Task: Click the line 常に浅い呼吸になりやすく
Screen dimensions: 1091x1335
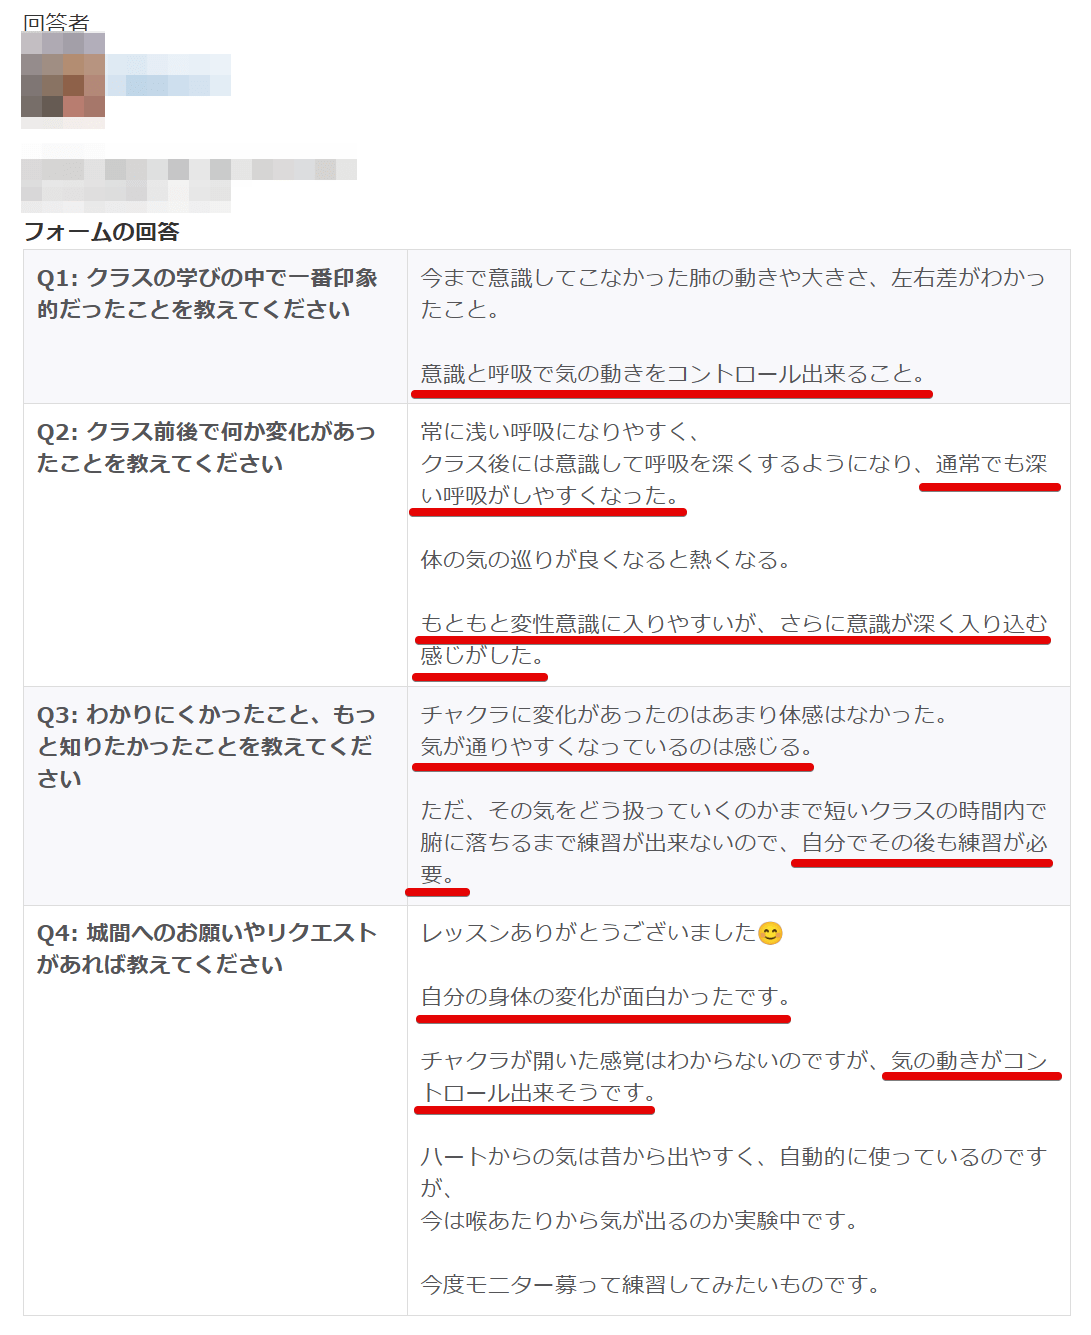Action: [x=560, y=432]
